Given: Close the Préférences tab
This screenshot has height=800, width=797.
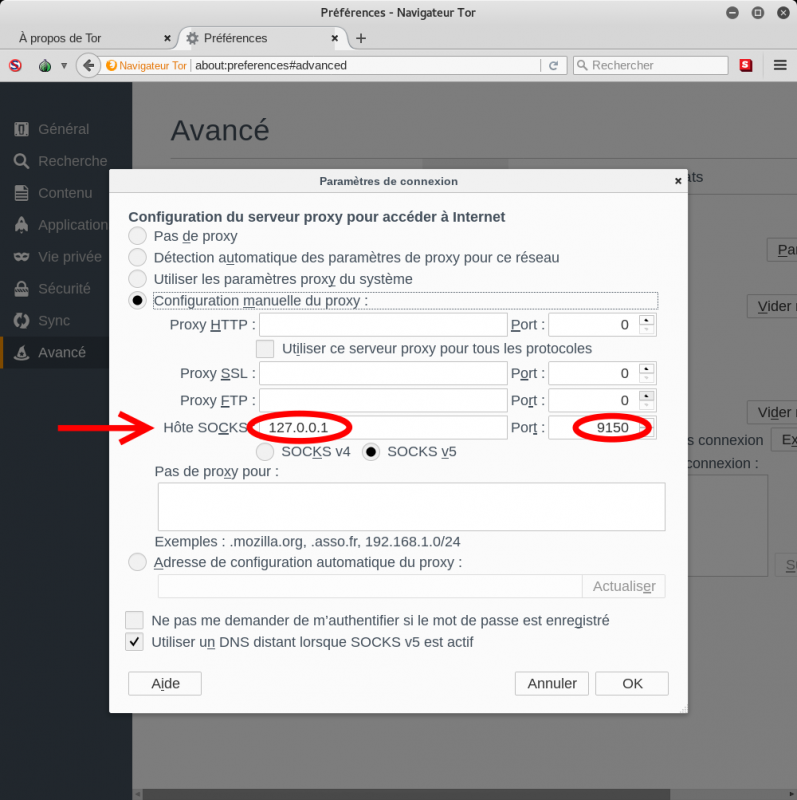Looking at the screenshot, I should pos(335,38).
